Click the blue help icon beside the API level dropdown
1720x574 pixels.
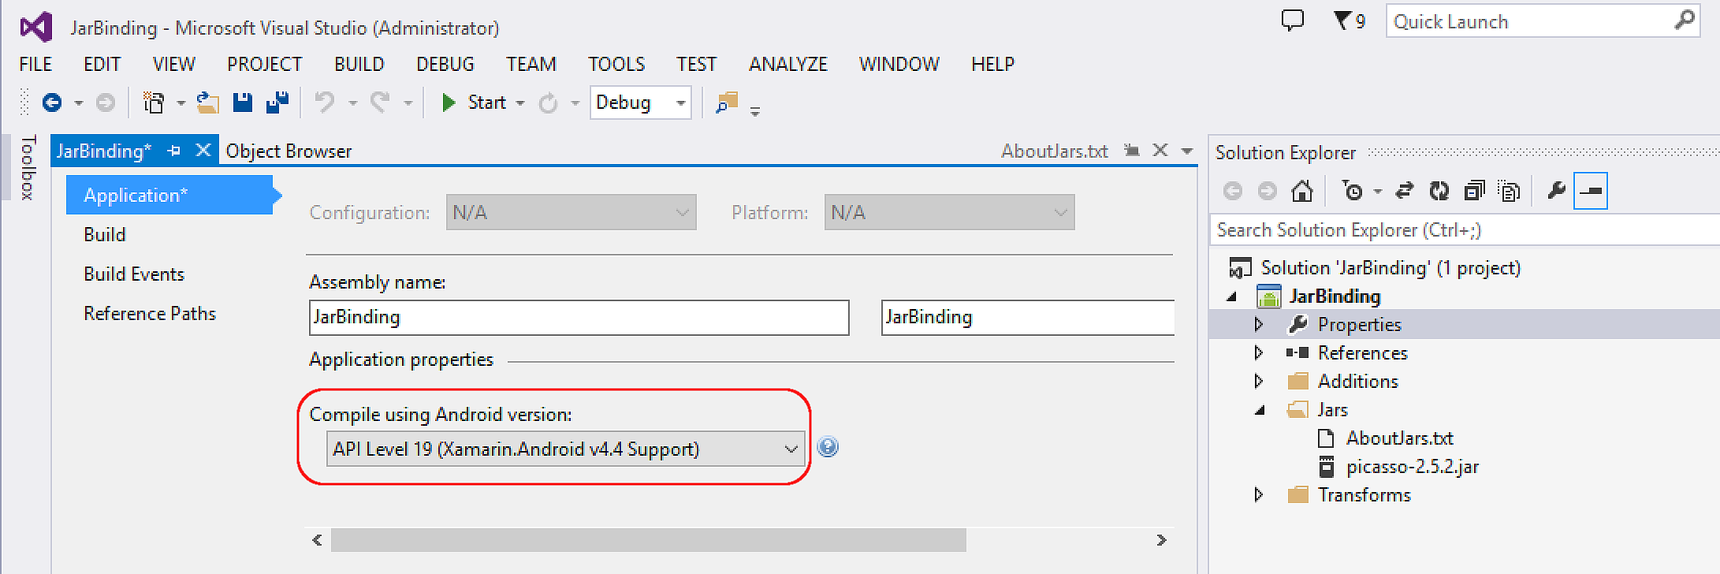[828, 447]
